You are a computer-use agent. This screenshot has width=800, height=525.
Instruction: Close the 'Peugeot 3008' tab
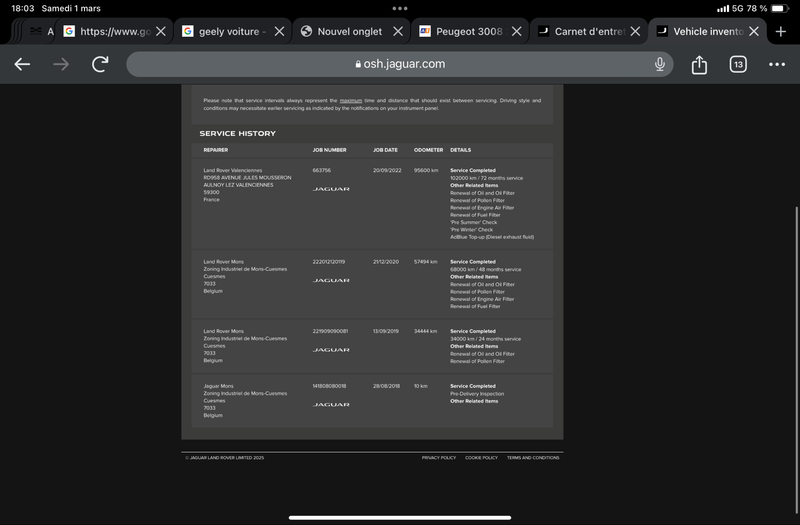point(516,32)
